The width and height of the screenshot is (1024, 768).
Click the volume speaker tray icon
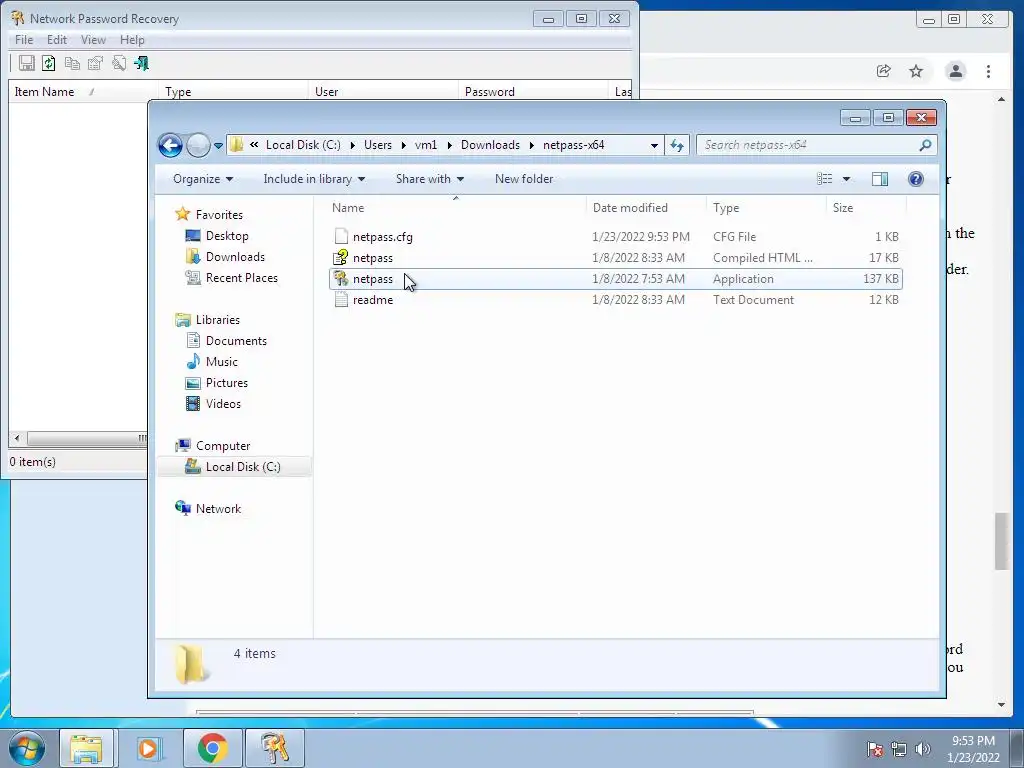(922, 749)
